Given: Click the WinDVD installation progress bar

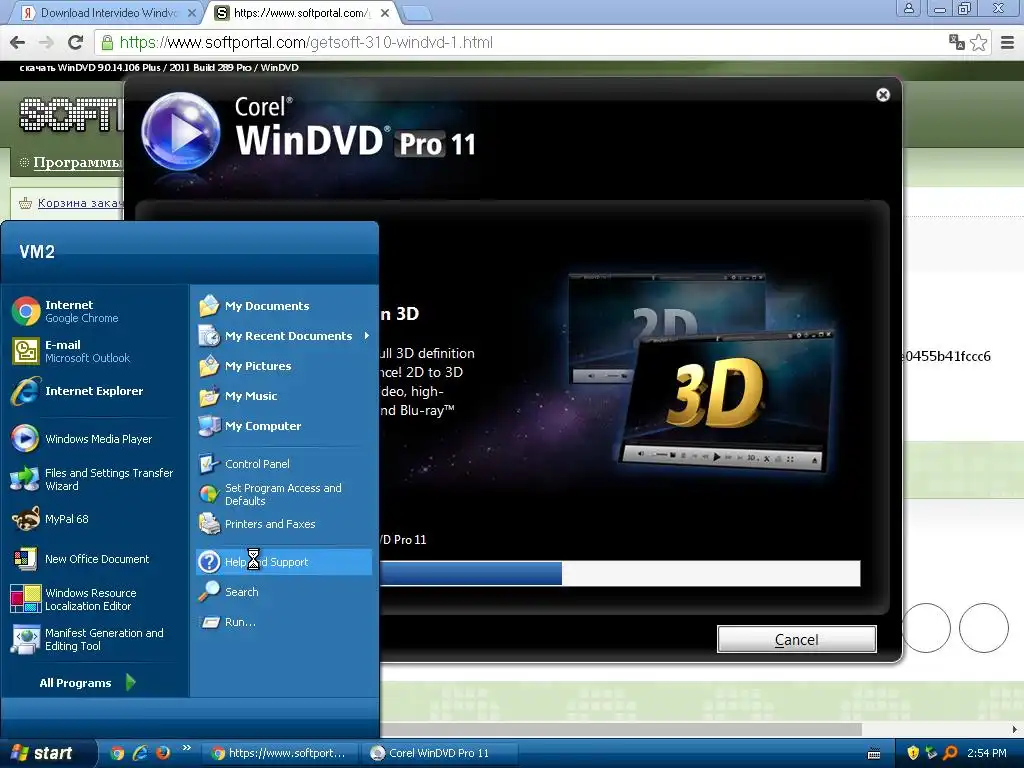Looking at the screenshot, I should [x=619, y=573].
